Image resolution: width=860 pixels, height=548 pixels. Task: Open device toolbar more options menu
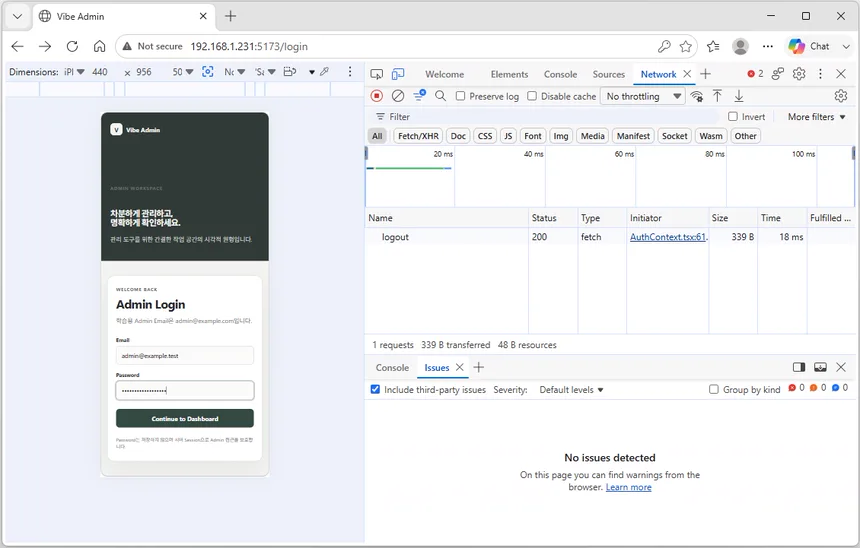pyautogui.click(x=350, y=71)
